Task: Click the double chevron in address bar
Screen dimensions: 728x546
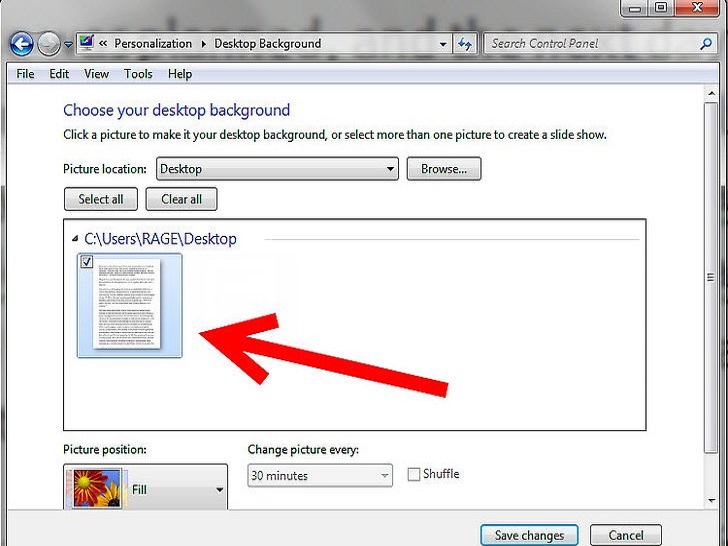Action: tap(103, 43)
